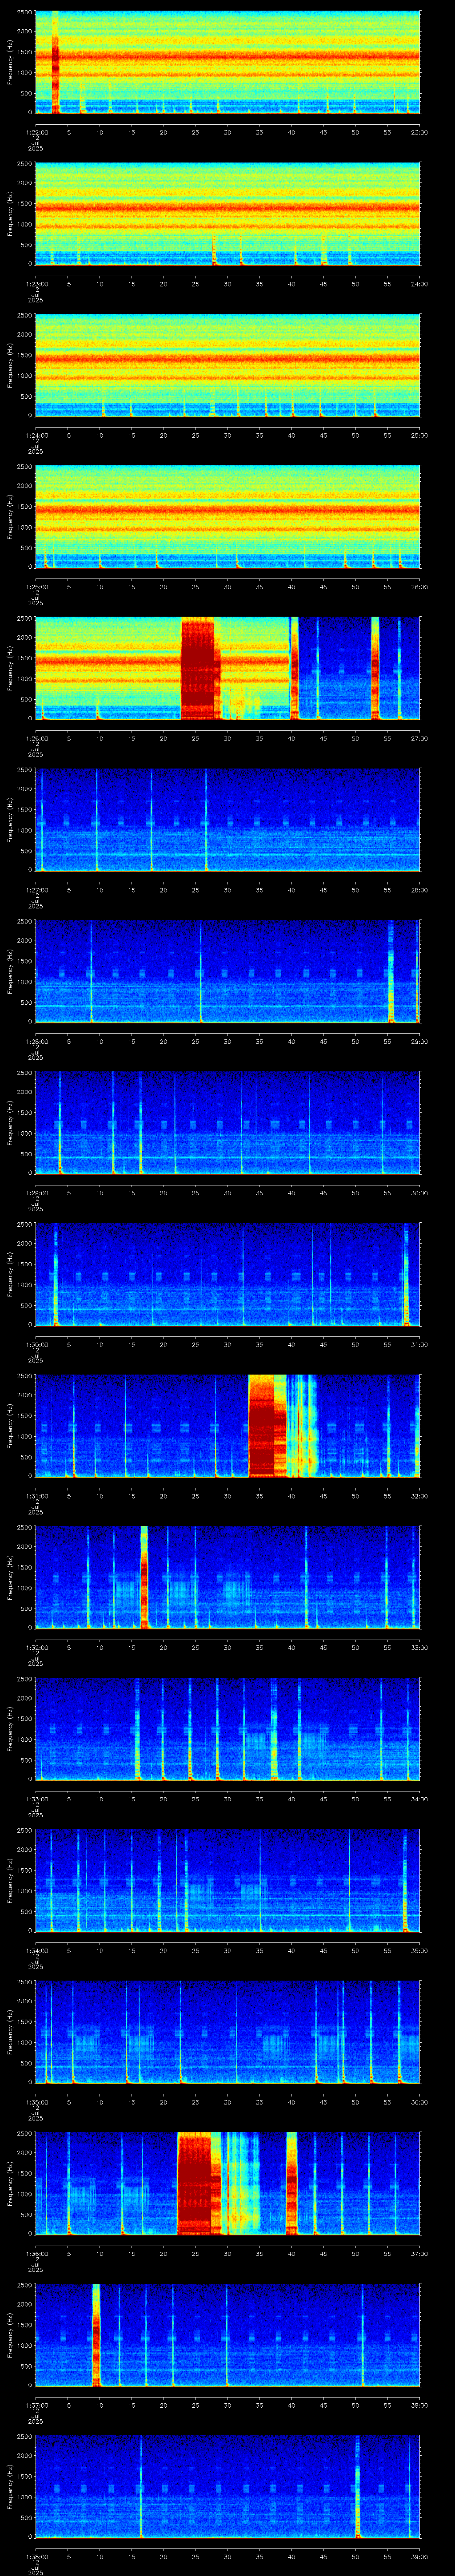This screenshot has width=455, height=2576.
Task: Click the 25:00 end time label
Action: click(420, 435)
